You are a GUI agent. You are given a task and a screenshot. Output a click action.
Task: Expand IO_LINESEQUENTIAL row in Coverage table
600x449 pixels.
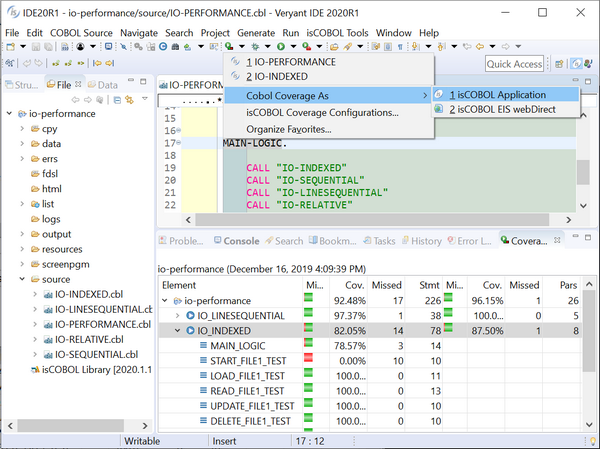178,315
